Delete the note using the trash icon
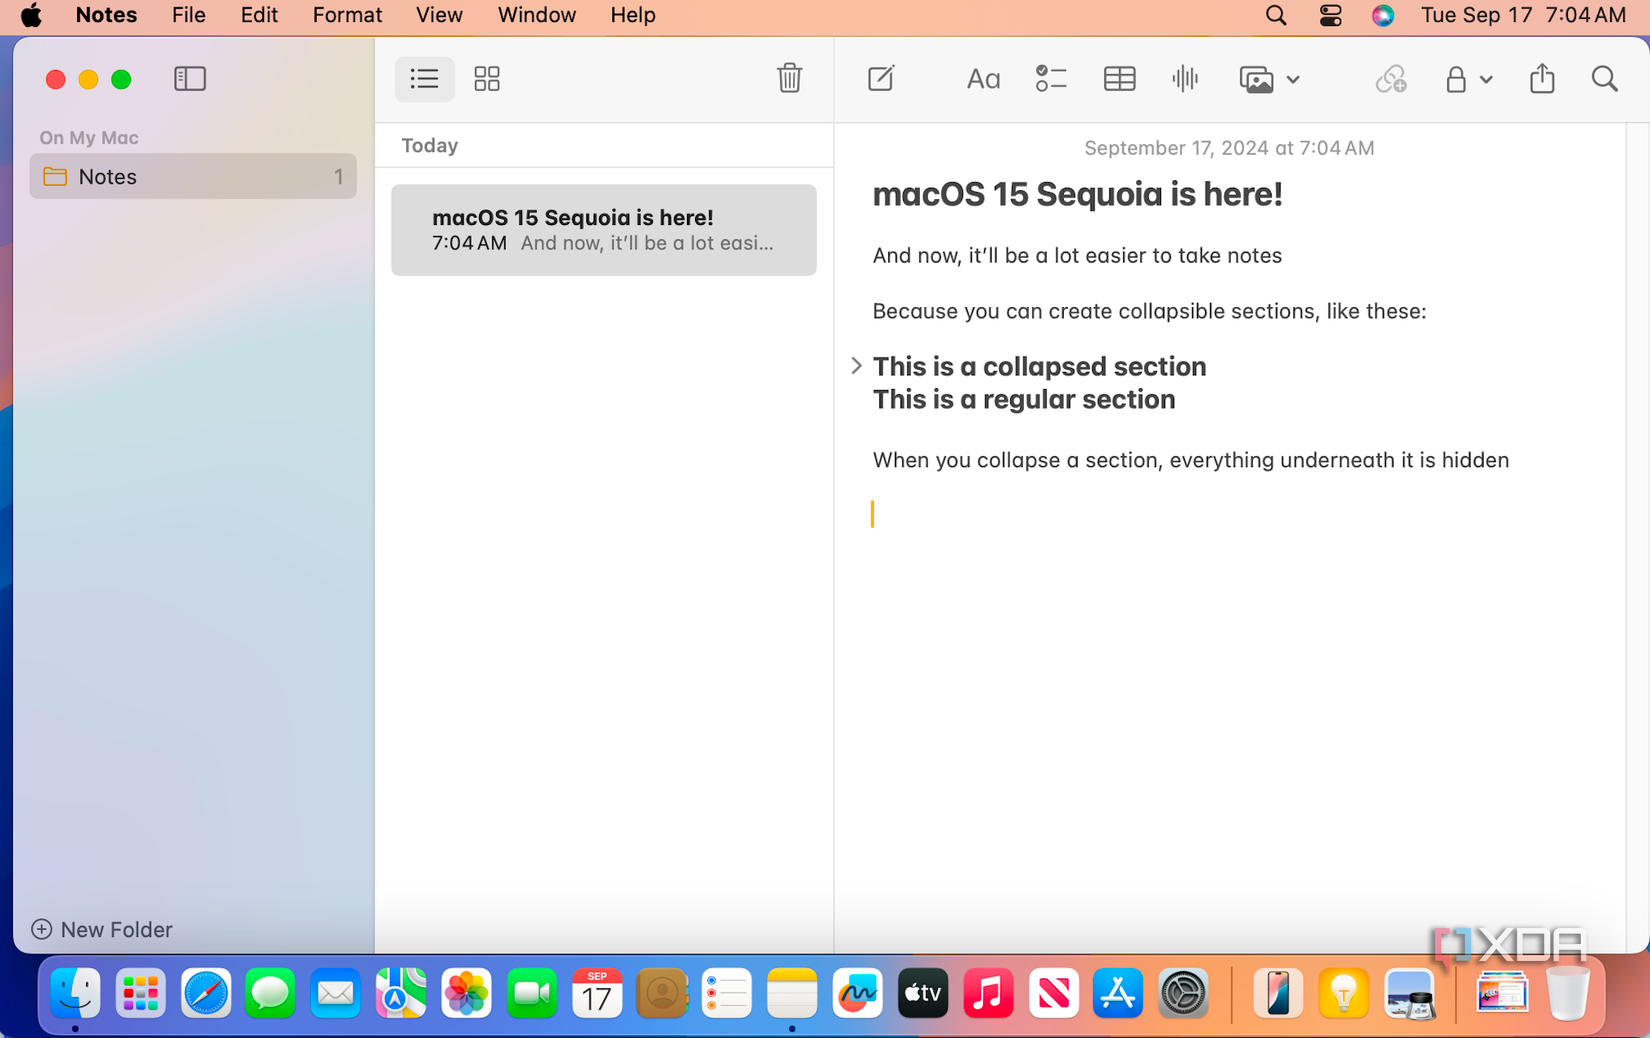This screenshot has width=1650, height=1038. (789, 78)
